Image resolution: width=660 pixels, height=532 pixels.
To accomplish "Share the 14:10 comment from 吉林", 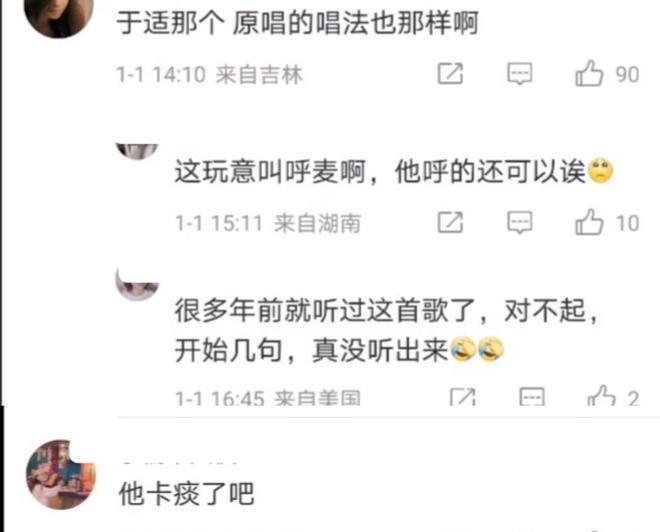I will (x=450, y=74).
